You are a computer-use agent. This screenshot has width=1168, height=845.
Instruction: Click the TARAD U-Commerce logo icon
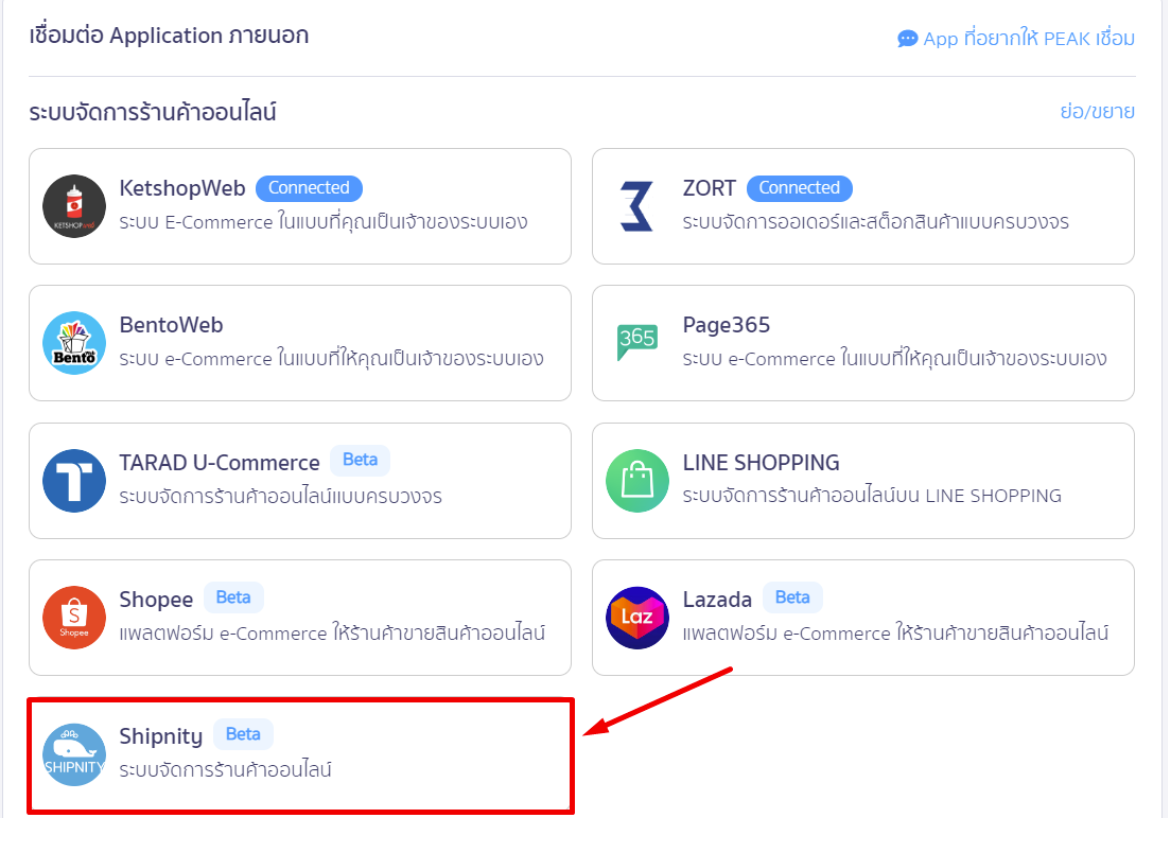(x=74, y=481)
